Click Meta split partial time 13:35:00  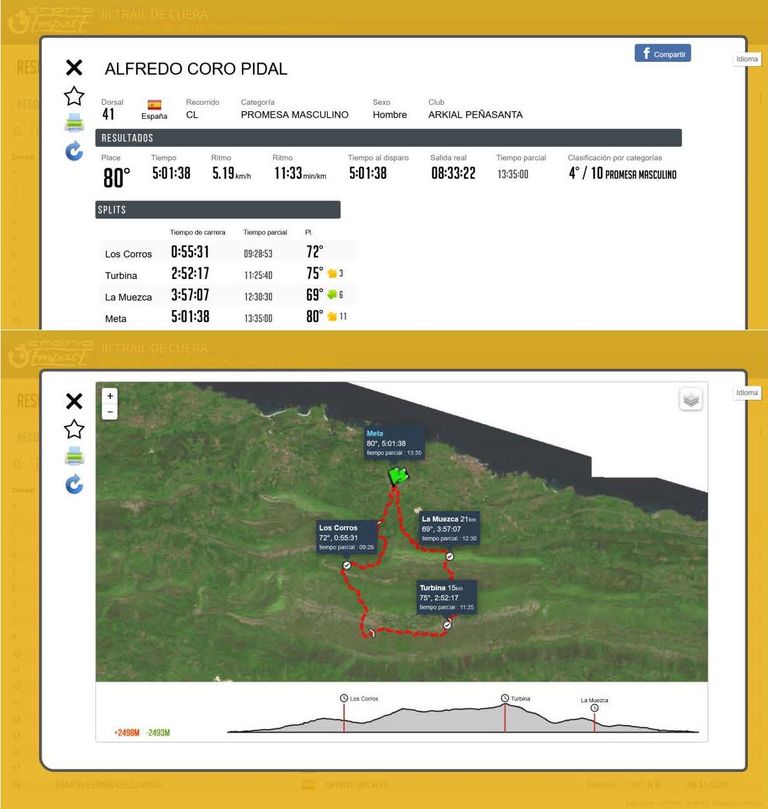coord(258,318)
